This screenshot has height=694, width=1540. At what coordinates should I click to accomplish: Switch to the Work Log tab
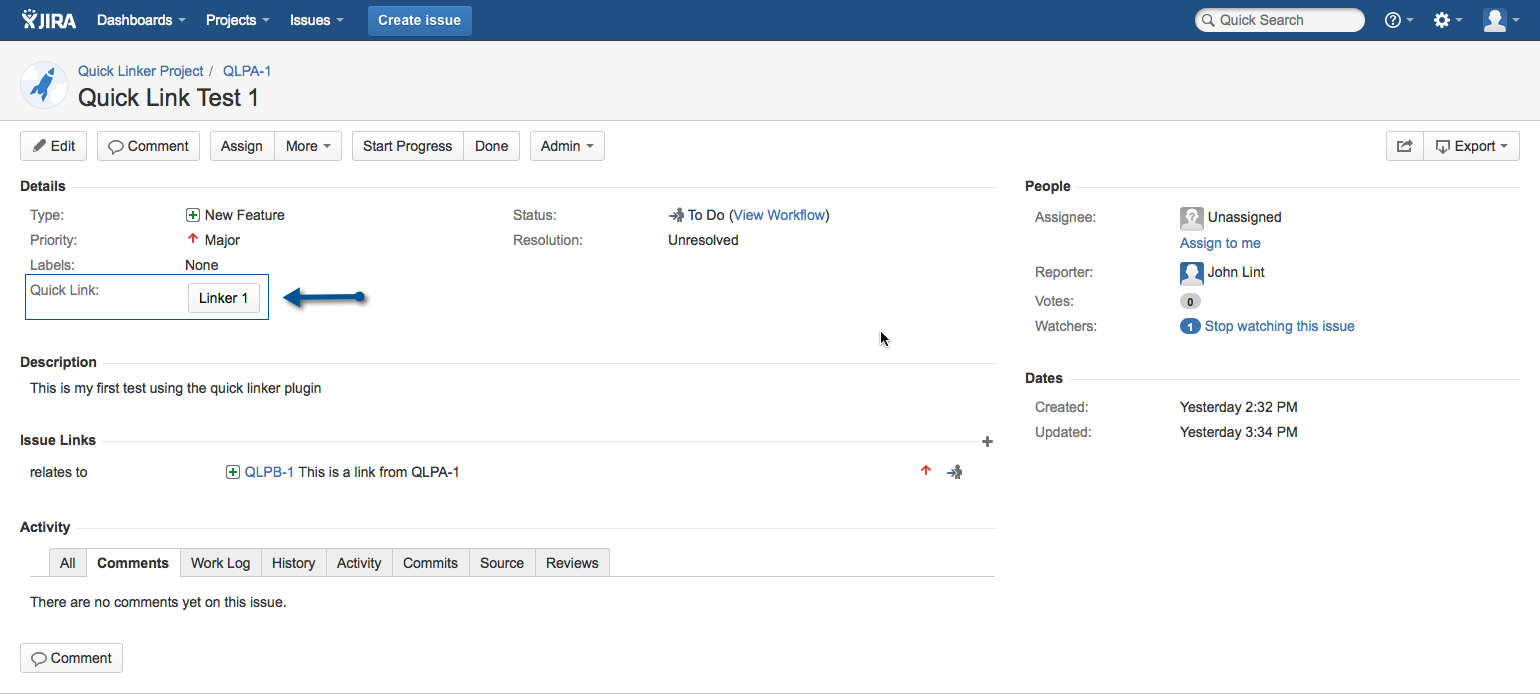tap(220, 563)
